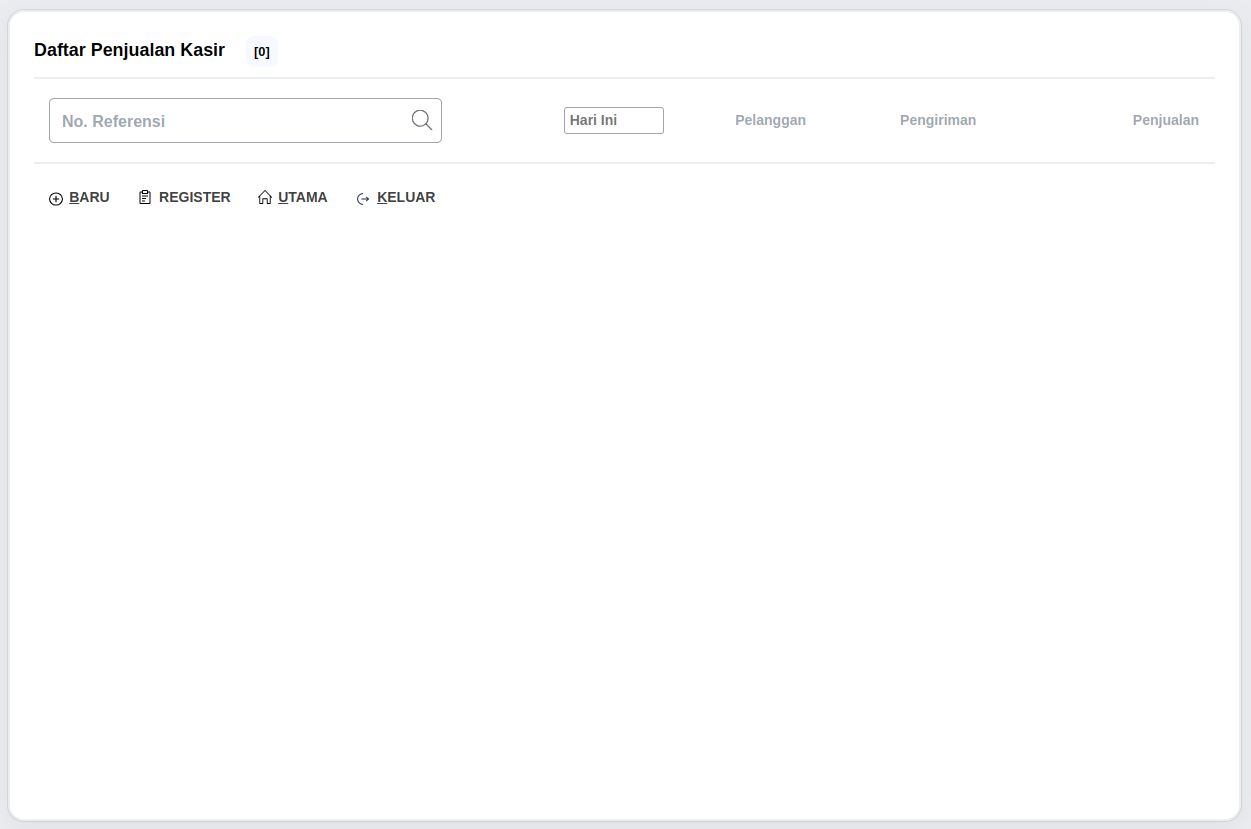Go to main page via UTAMA text
This screenshot has width=1251, height=829.
click(x=302, y=198)
